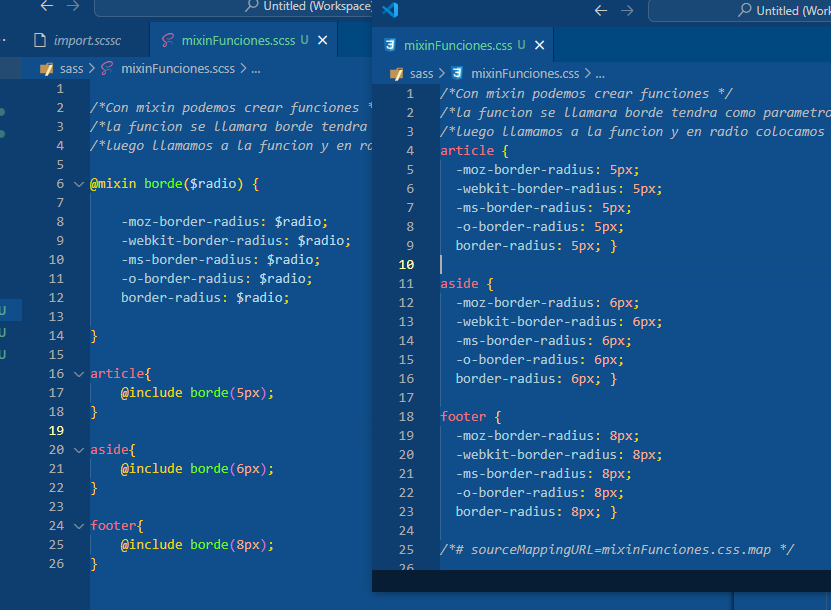Close the mixinFunciones.css tab
Viewport: 831px width, 610px height.
(x=539, y=45)
